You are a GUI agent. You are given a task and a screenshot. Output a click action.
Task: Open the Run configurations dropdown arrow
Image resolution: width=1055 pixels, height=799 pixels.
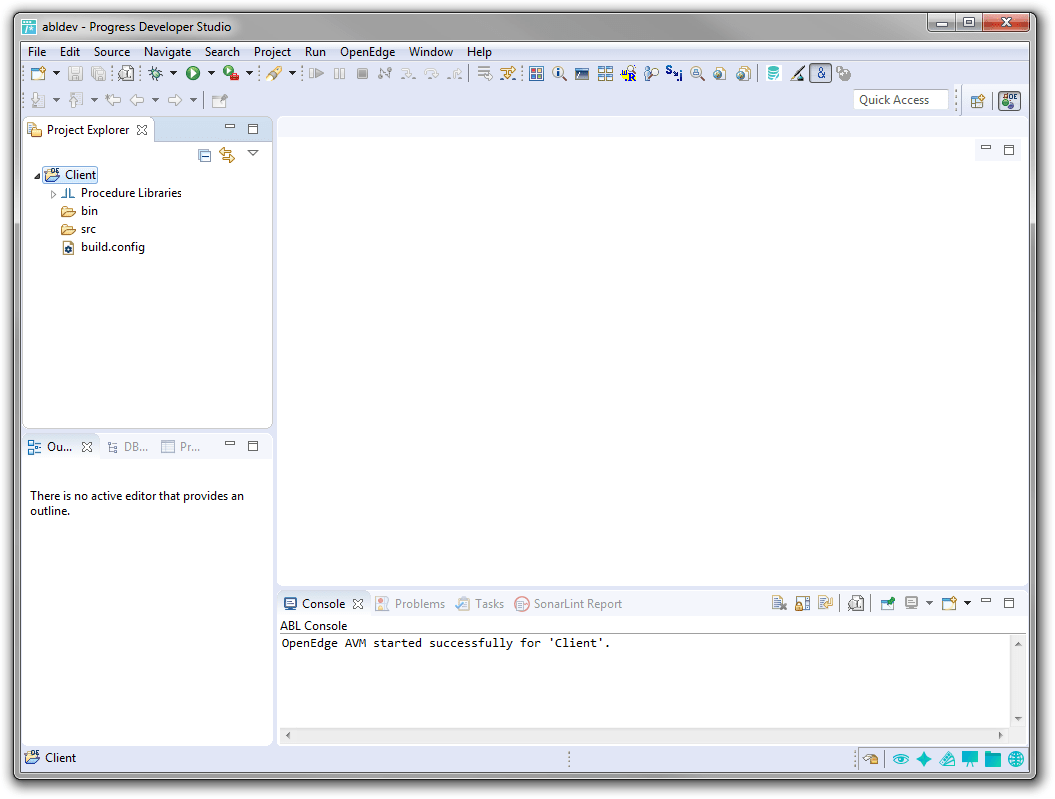click(211, 73)
